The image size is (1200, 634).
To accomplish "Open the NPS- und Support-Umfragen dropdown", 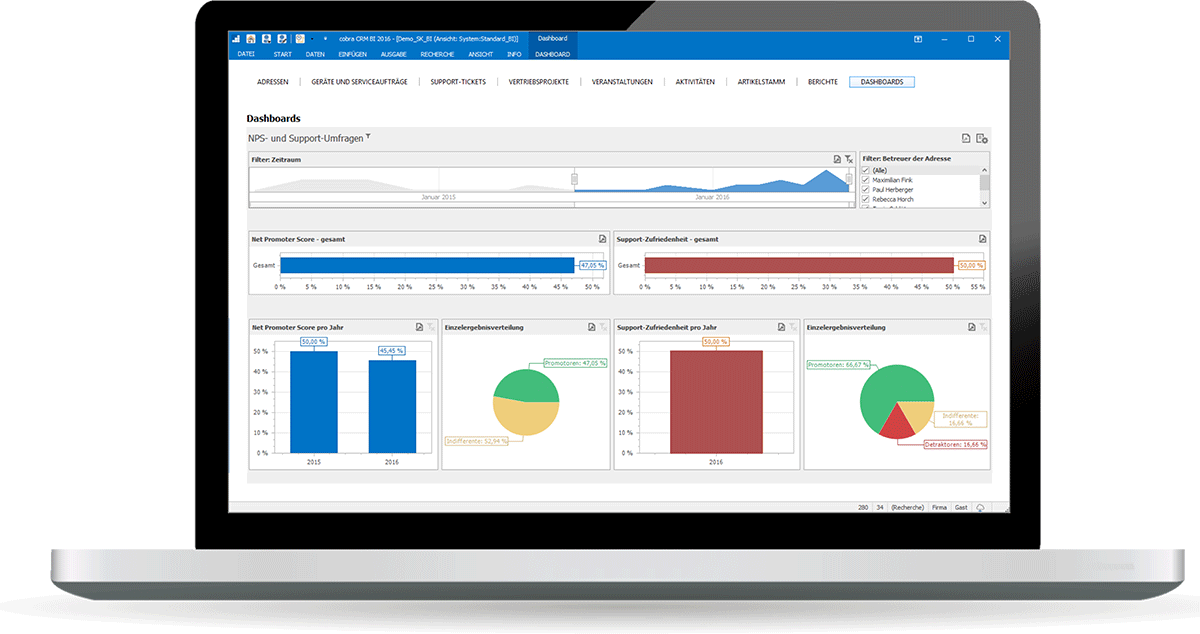I will click(x=368, y=136).
